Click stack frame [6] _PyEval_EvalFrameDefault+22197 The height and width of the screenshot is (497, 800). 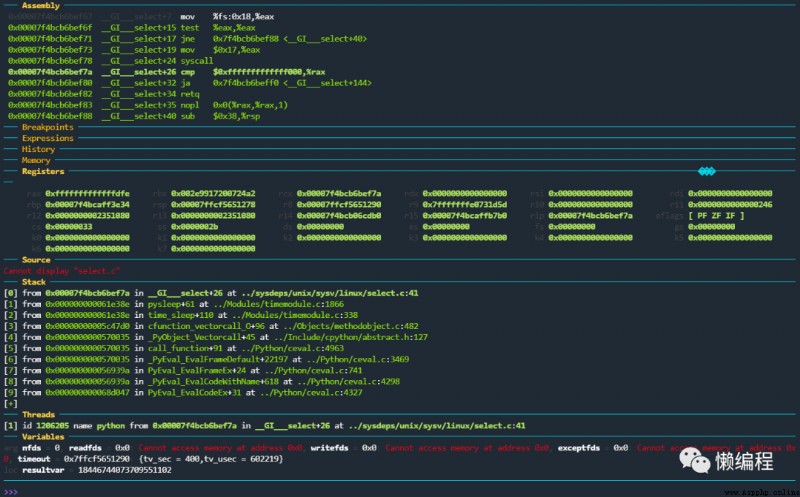(x=207, y=360)
